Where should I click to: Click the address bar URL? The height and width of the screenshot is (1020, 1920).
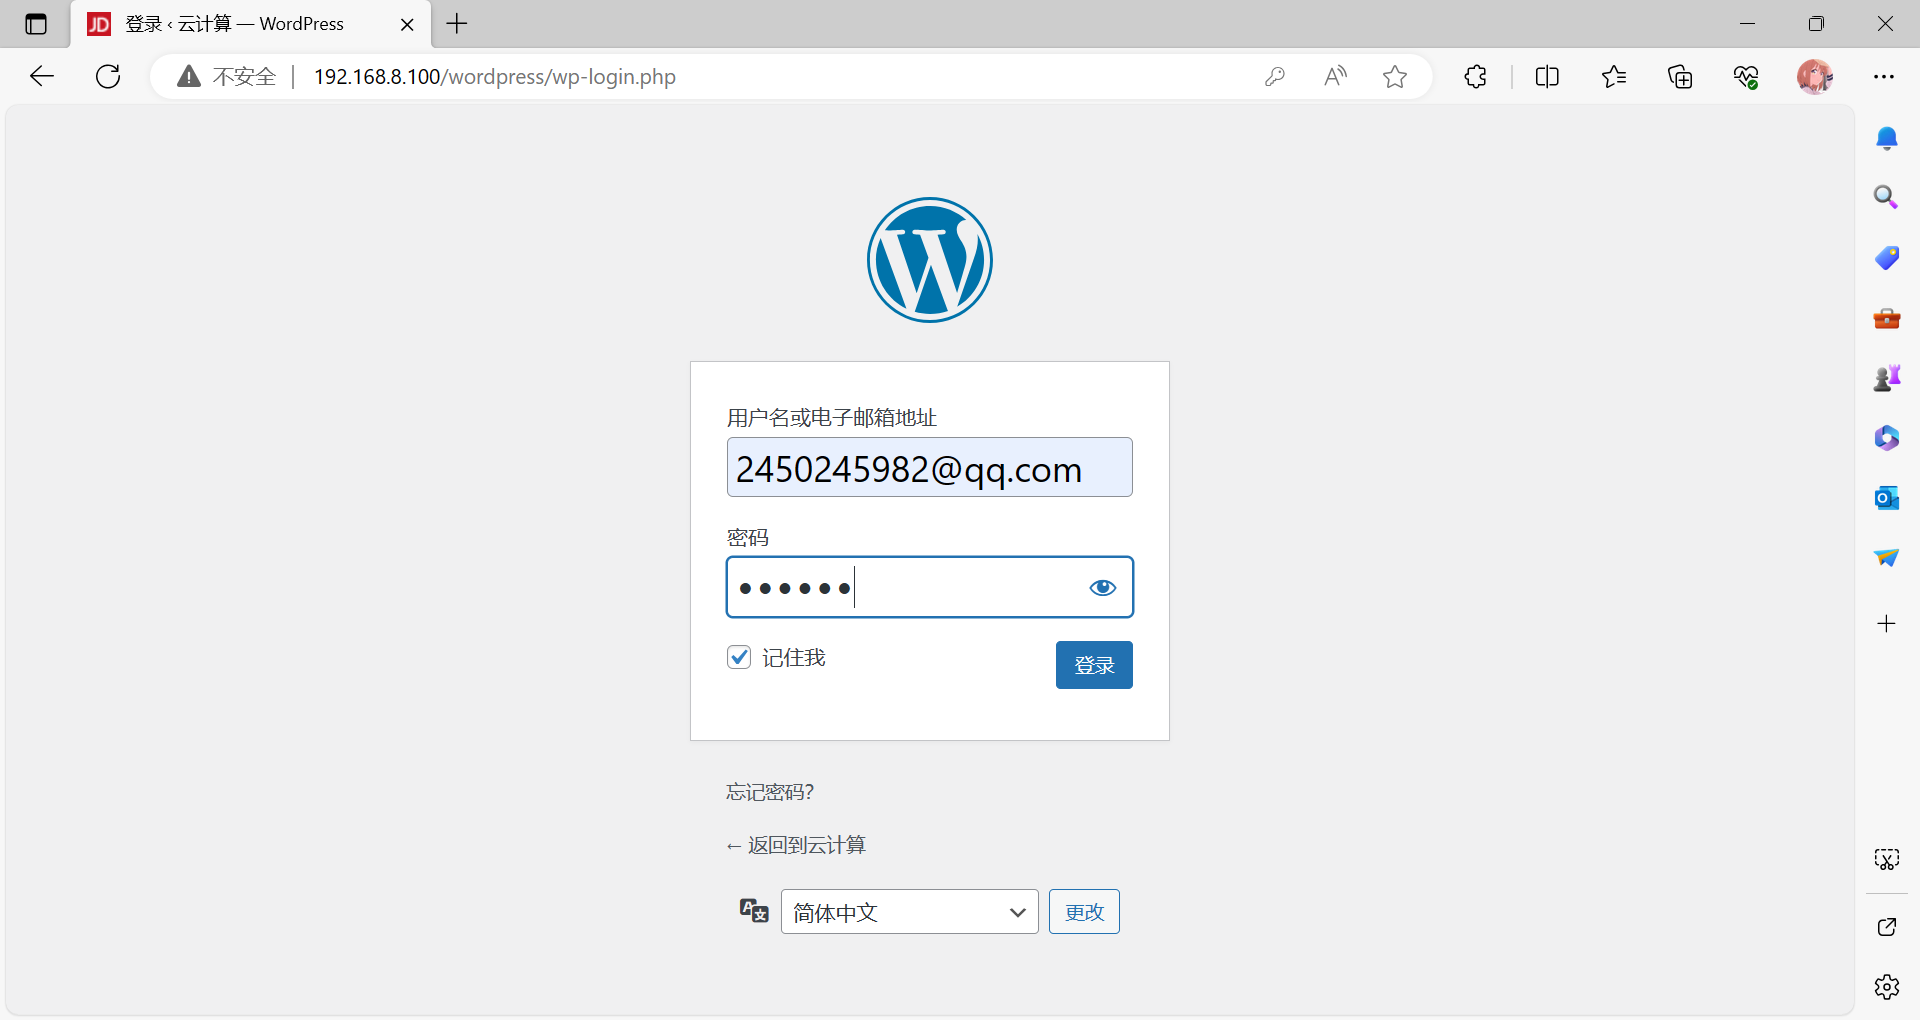coord(495,76)
